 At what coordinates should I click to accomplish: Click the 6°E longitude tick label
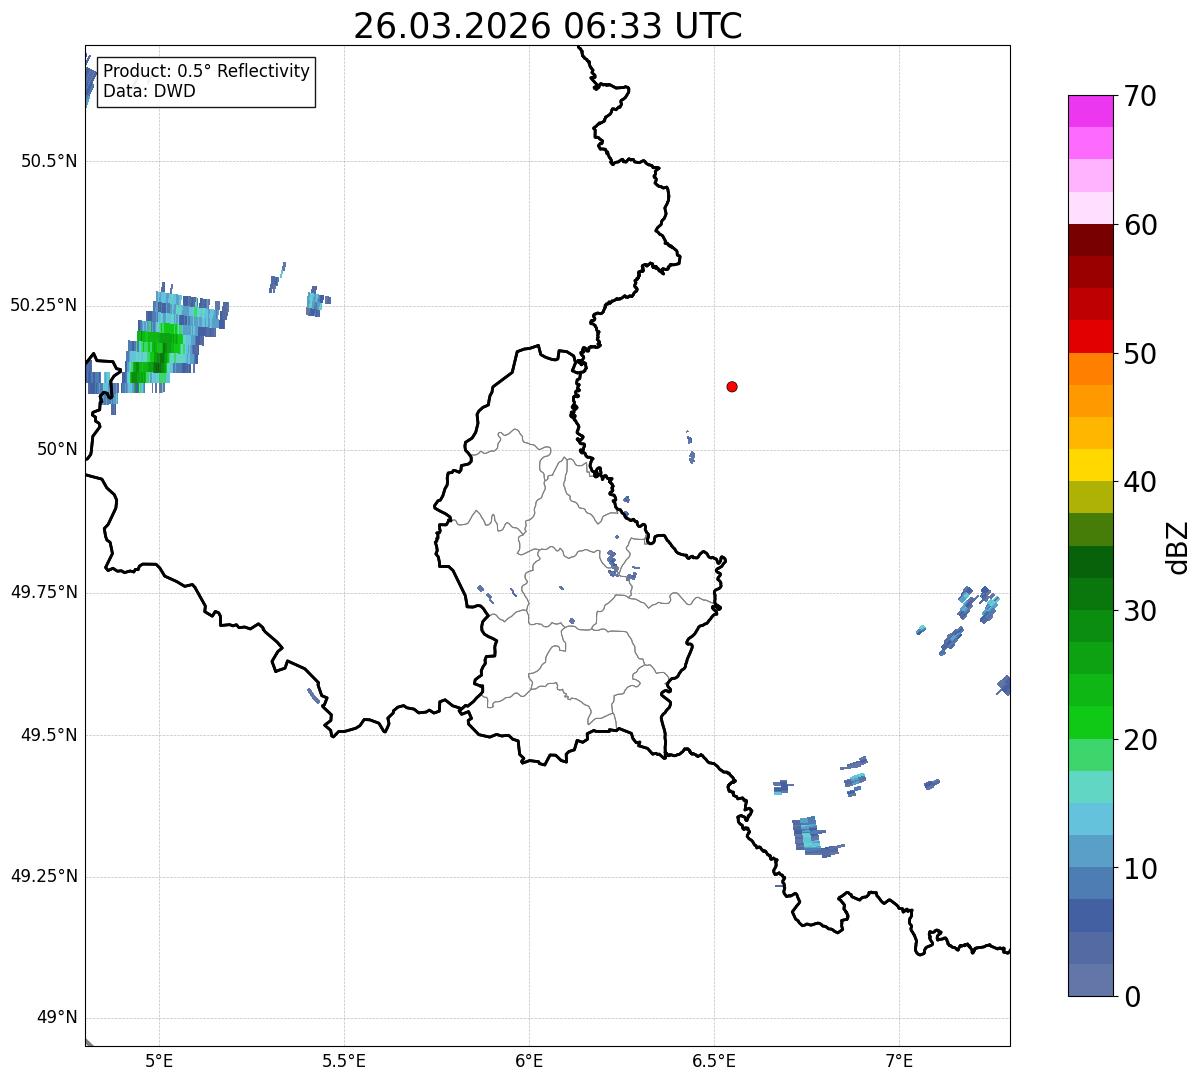[x=529, y=1060]
